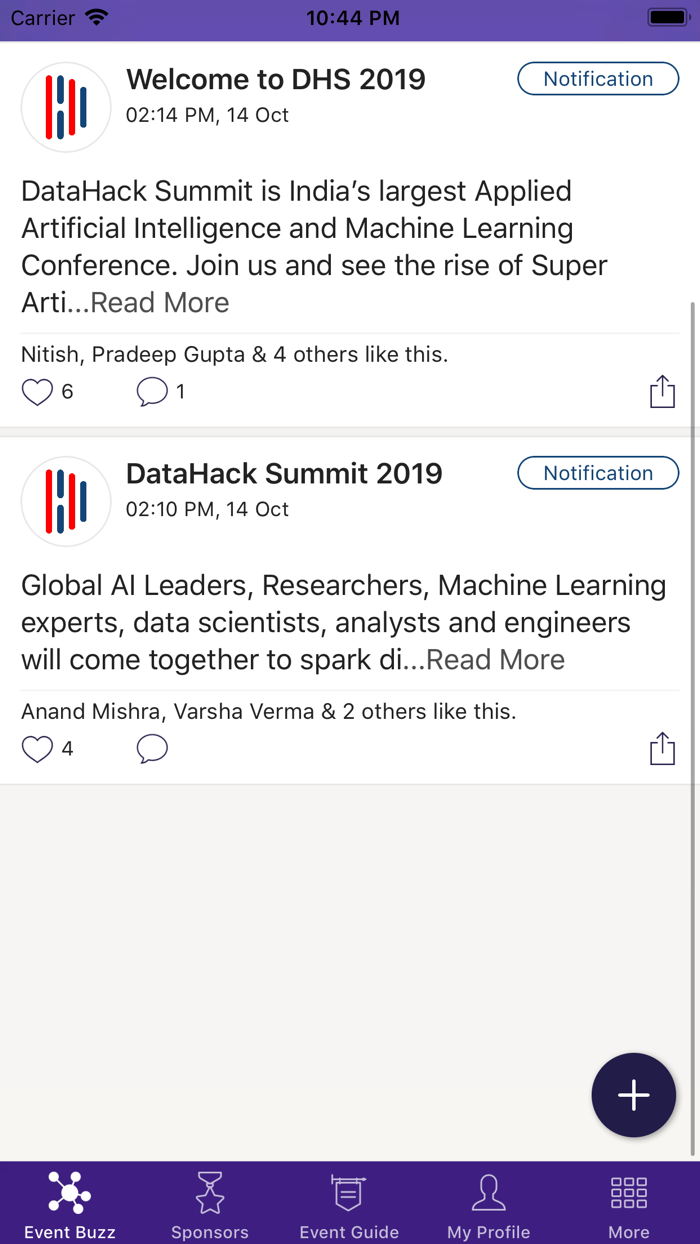Like the Welcome to DHS 2019 post
The image size is (700, 1244).
[x=36, y=391]
